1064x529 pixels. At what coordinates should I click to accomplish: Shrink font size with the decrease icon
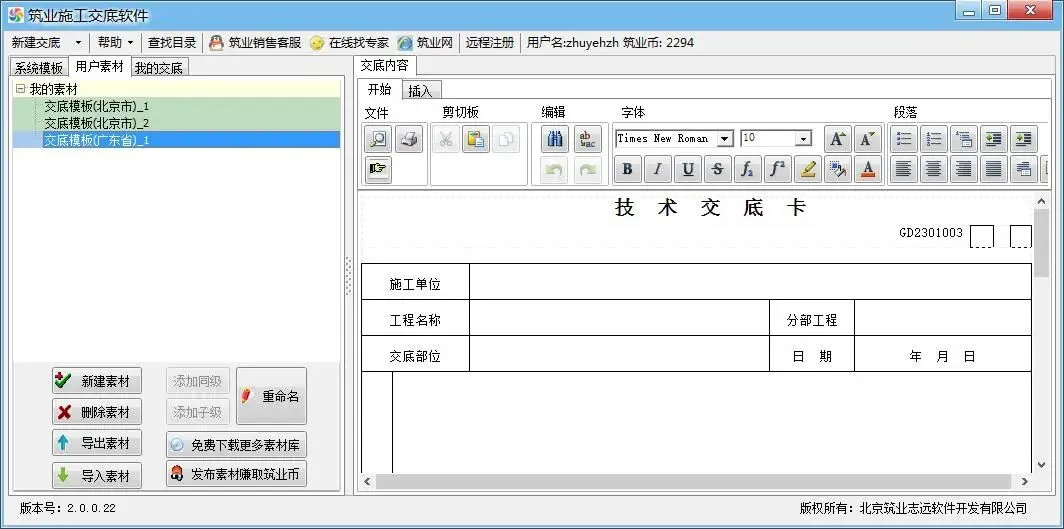867,139
